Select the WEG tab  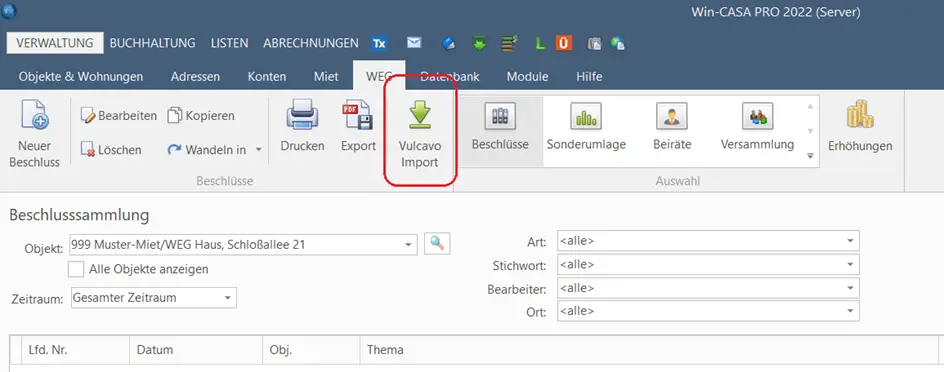(379, 76)
